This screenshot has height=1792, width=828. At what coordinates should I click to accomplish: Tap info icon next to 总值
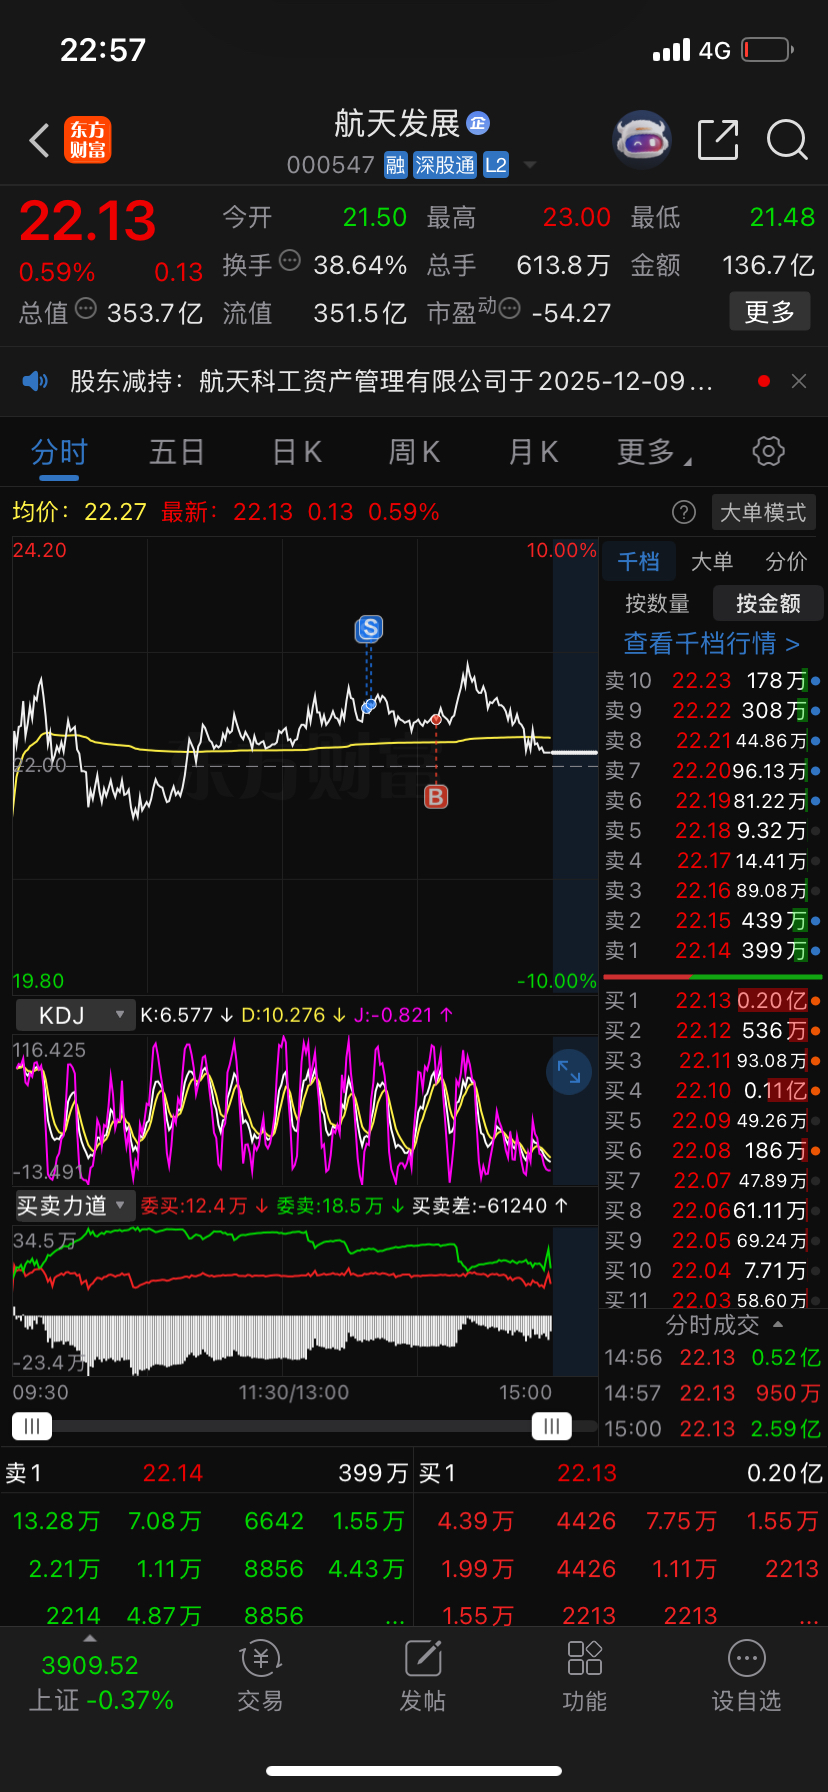click(86, 309)
